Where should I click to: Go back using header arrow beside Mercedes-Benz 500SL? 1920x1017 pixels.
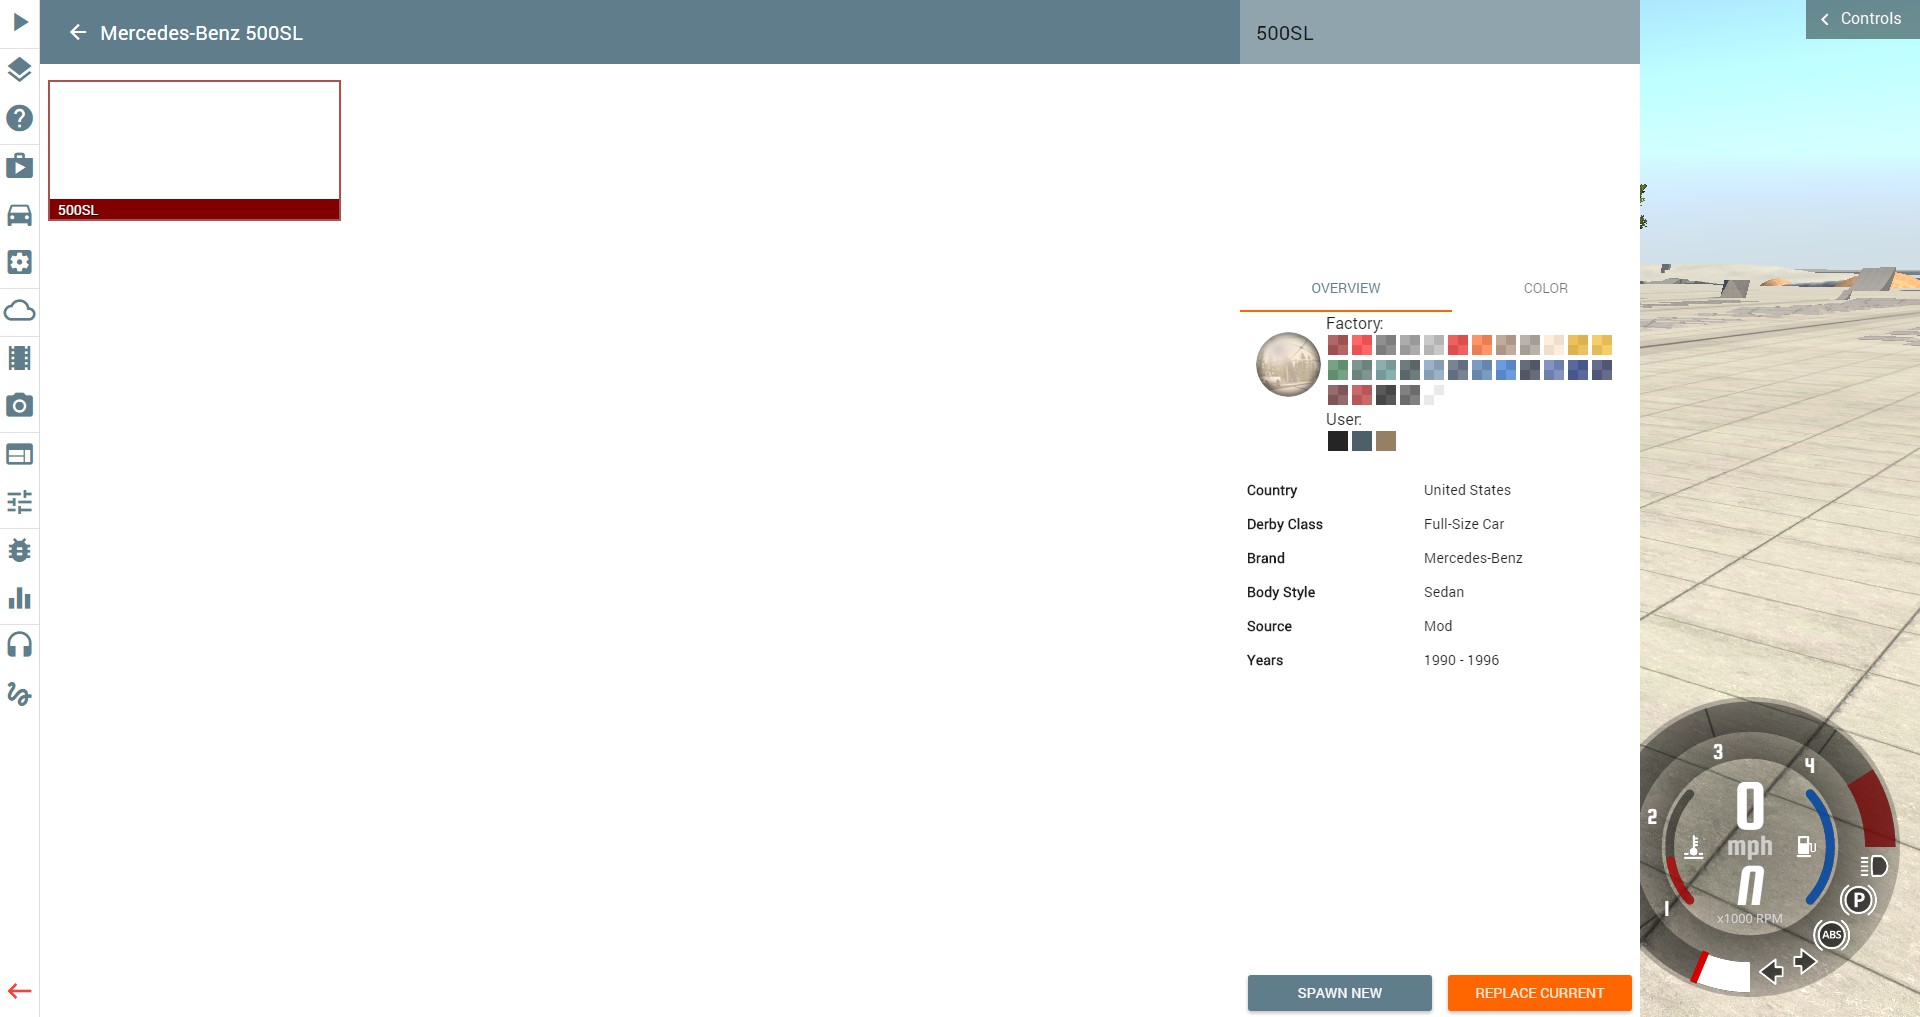click(x=78, y=33)
